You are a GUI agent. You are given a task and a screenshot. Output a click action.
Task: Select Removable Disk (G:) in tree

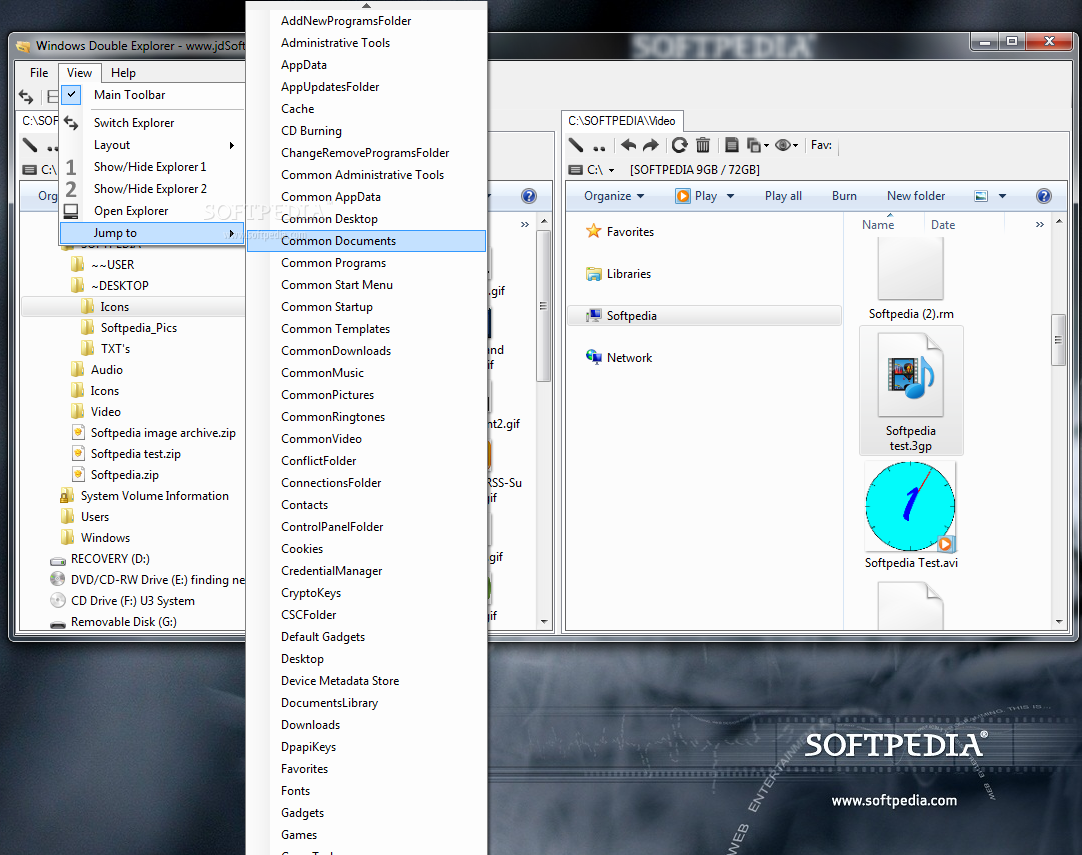(124, 622)
